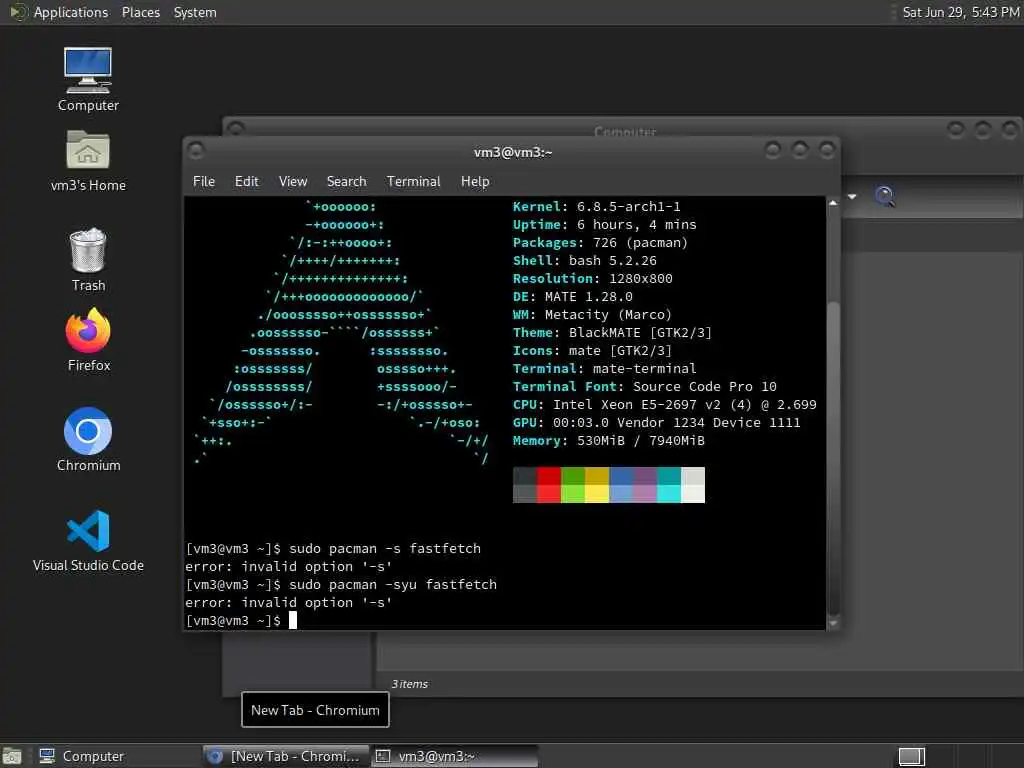Click the cyan color block in terminal
This screenshot has height=768, width=1024.
coord(669,485)
